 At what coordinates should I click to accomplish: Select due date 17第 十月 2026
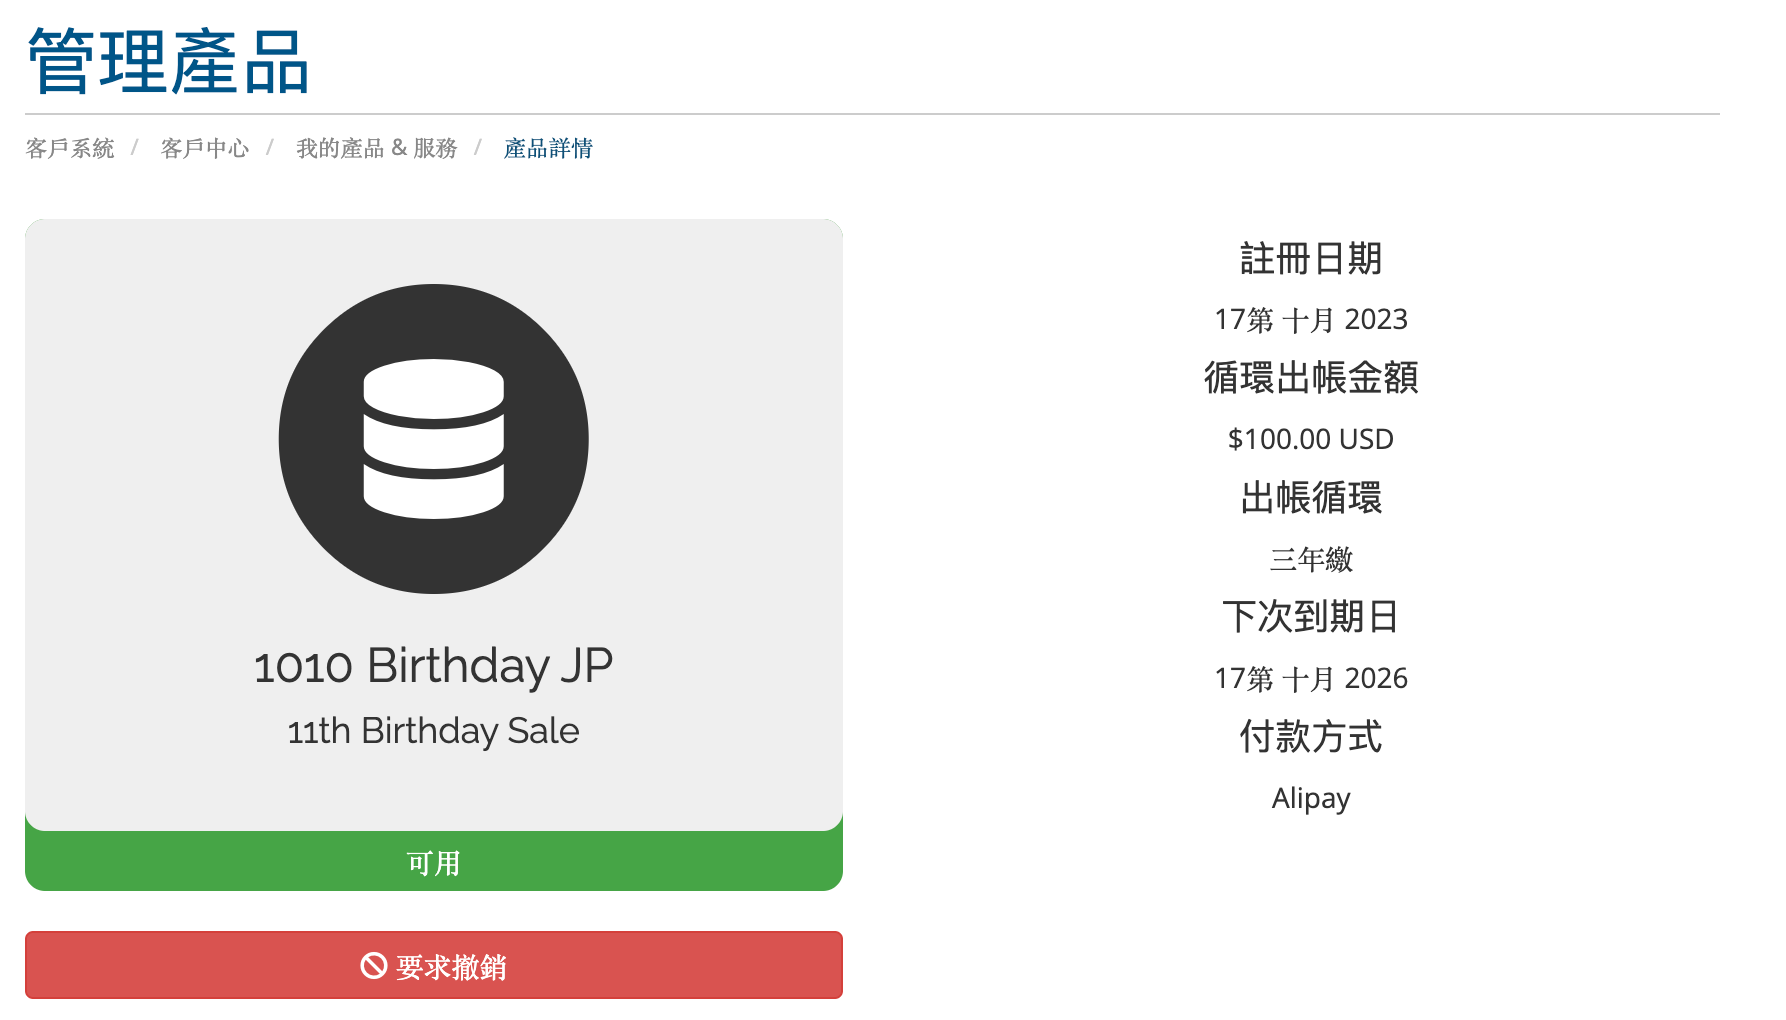point(1311,679)
